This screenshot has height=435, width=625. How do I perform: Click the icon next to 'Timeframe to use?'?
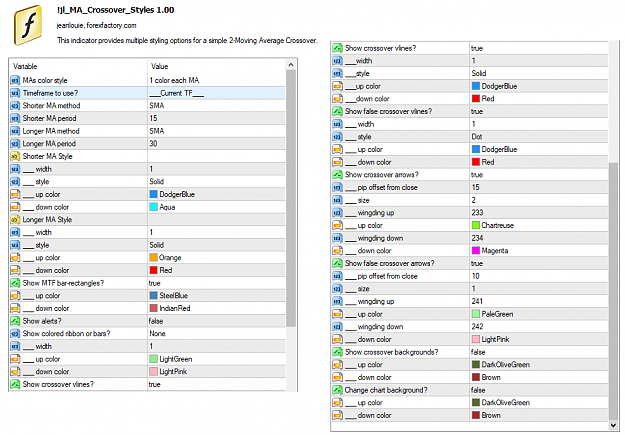point(15,93)
